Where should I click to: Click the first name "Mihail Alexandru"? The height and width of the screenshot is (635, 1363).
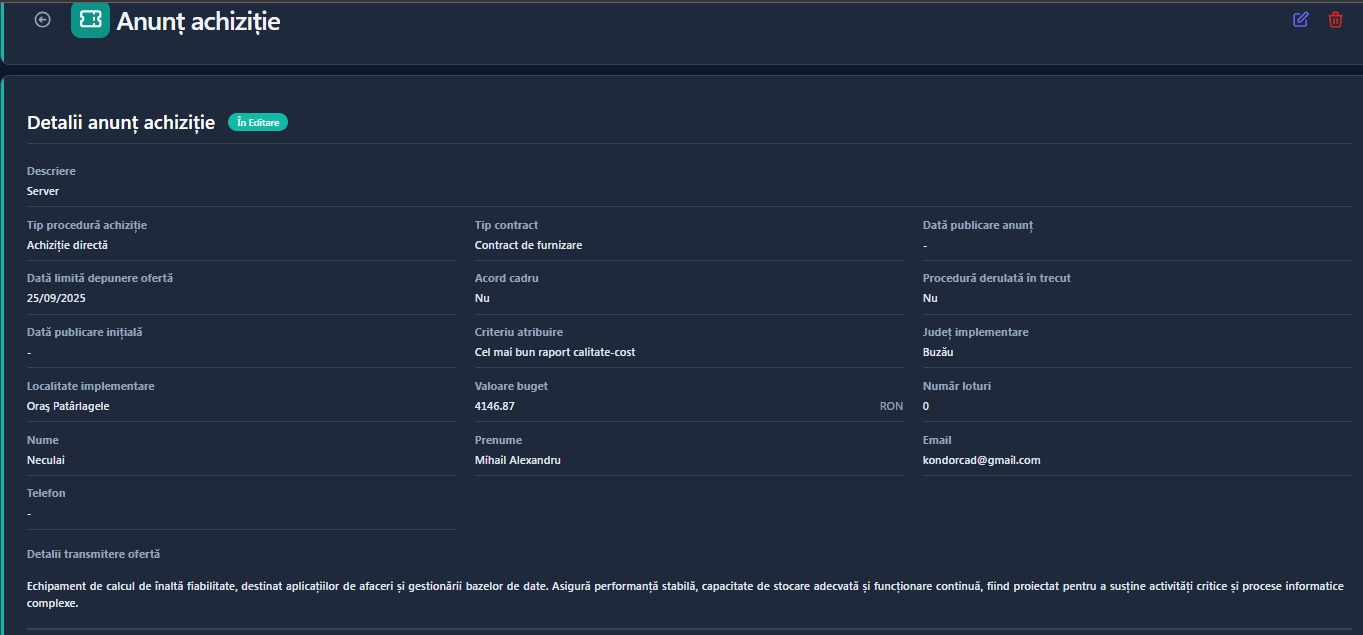click(x=517, y=460)
